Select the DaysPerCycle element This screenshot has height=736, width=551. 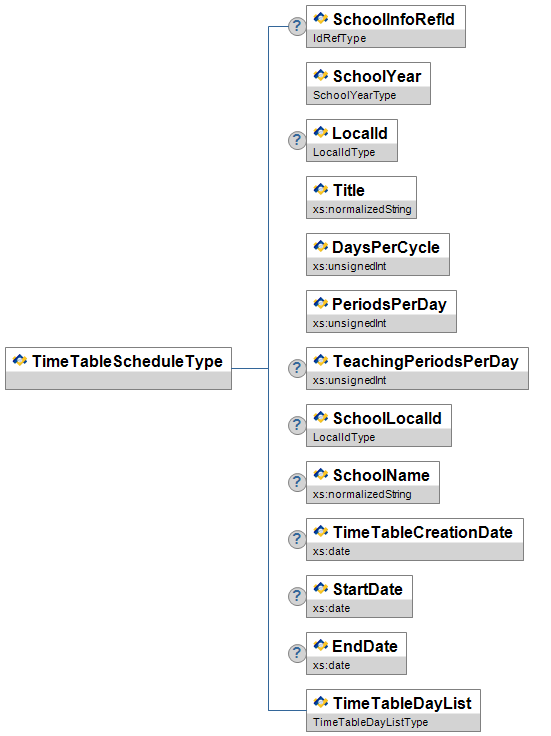click(378, 254)
